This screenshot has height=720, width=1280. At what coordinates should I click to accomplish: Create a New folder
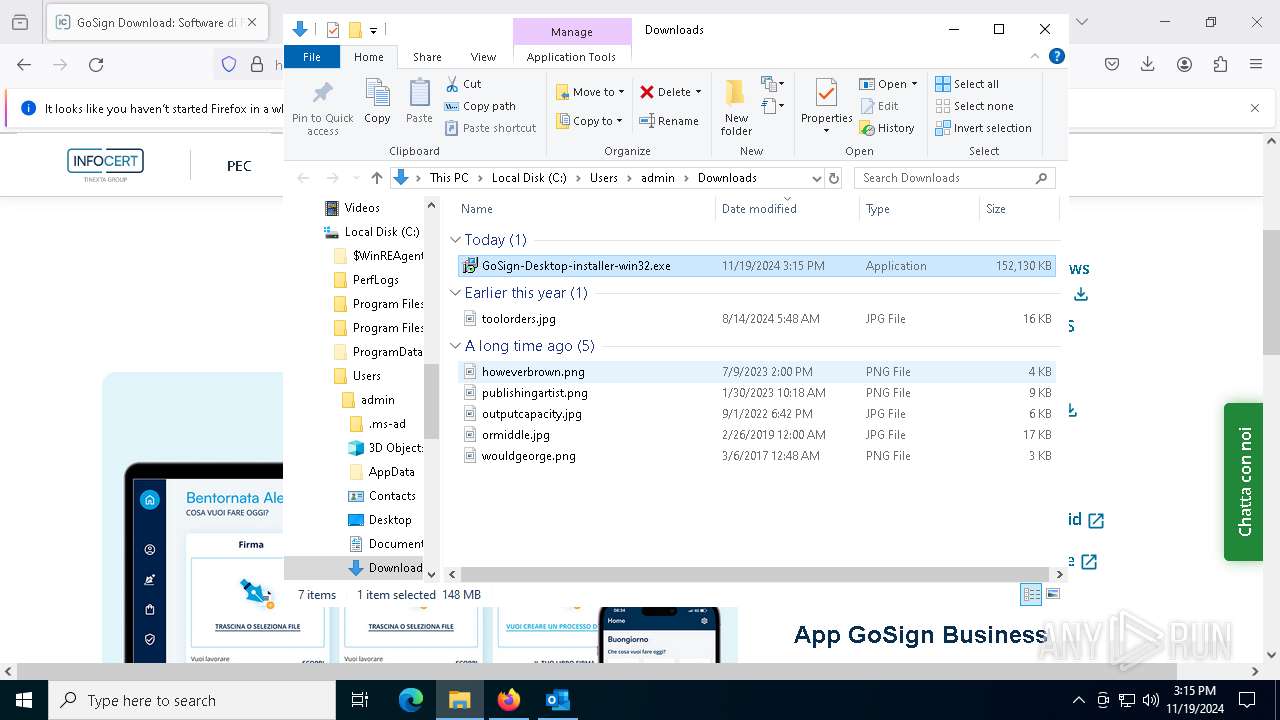coord(736,108)
